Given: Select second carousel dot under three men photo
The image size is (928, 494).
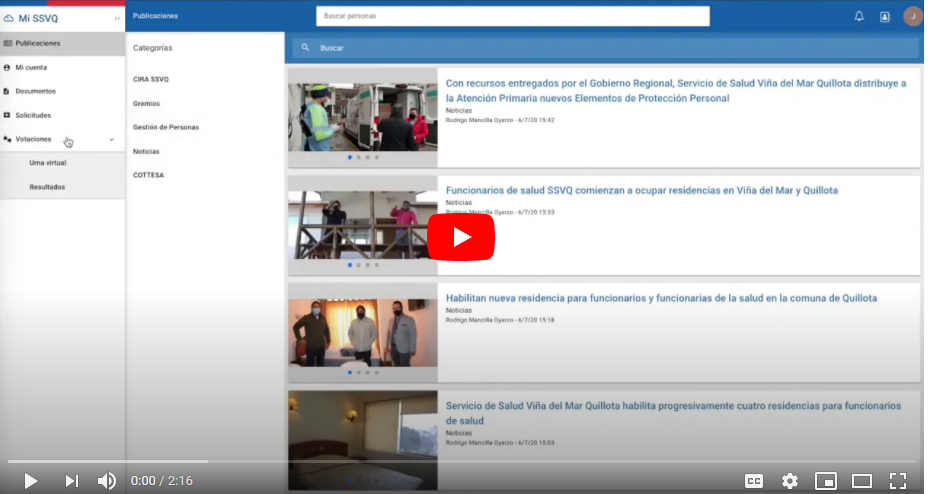Looking at the screenshot, I should (359, 373).
